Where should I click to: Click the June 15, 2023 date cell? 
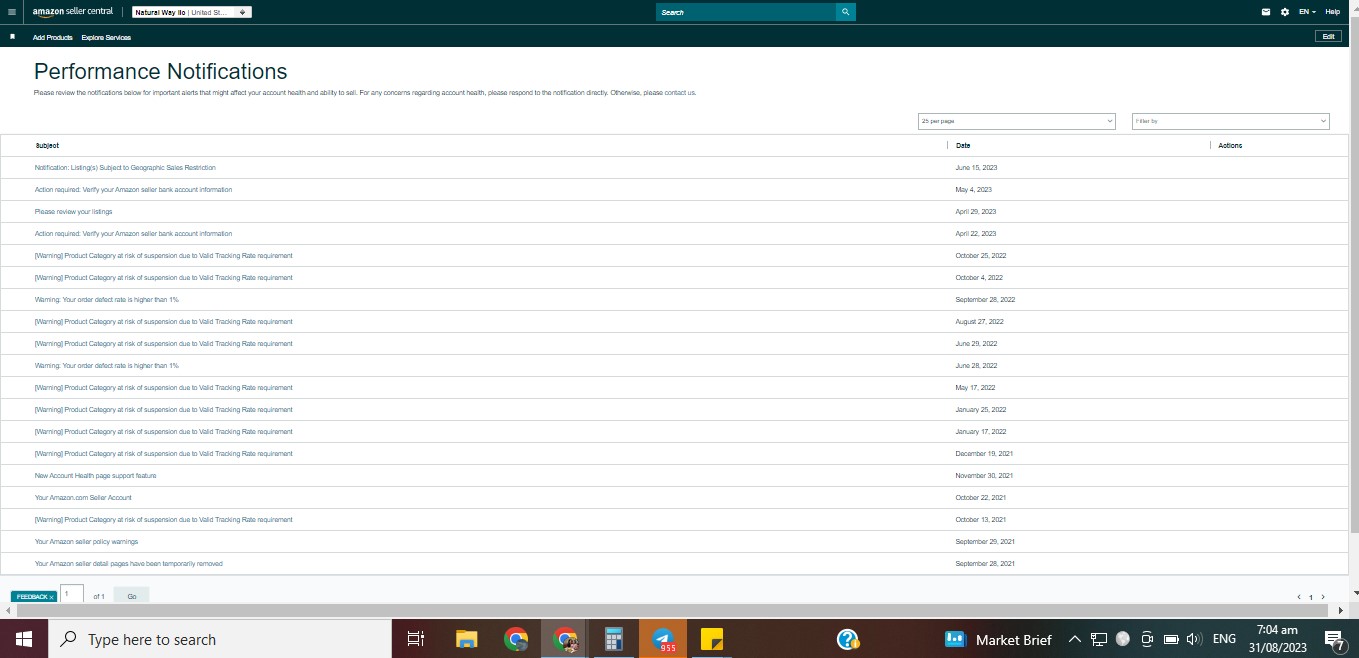click(x=977, y=168)
